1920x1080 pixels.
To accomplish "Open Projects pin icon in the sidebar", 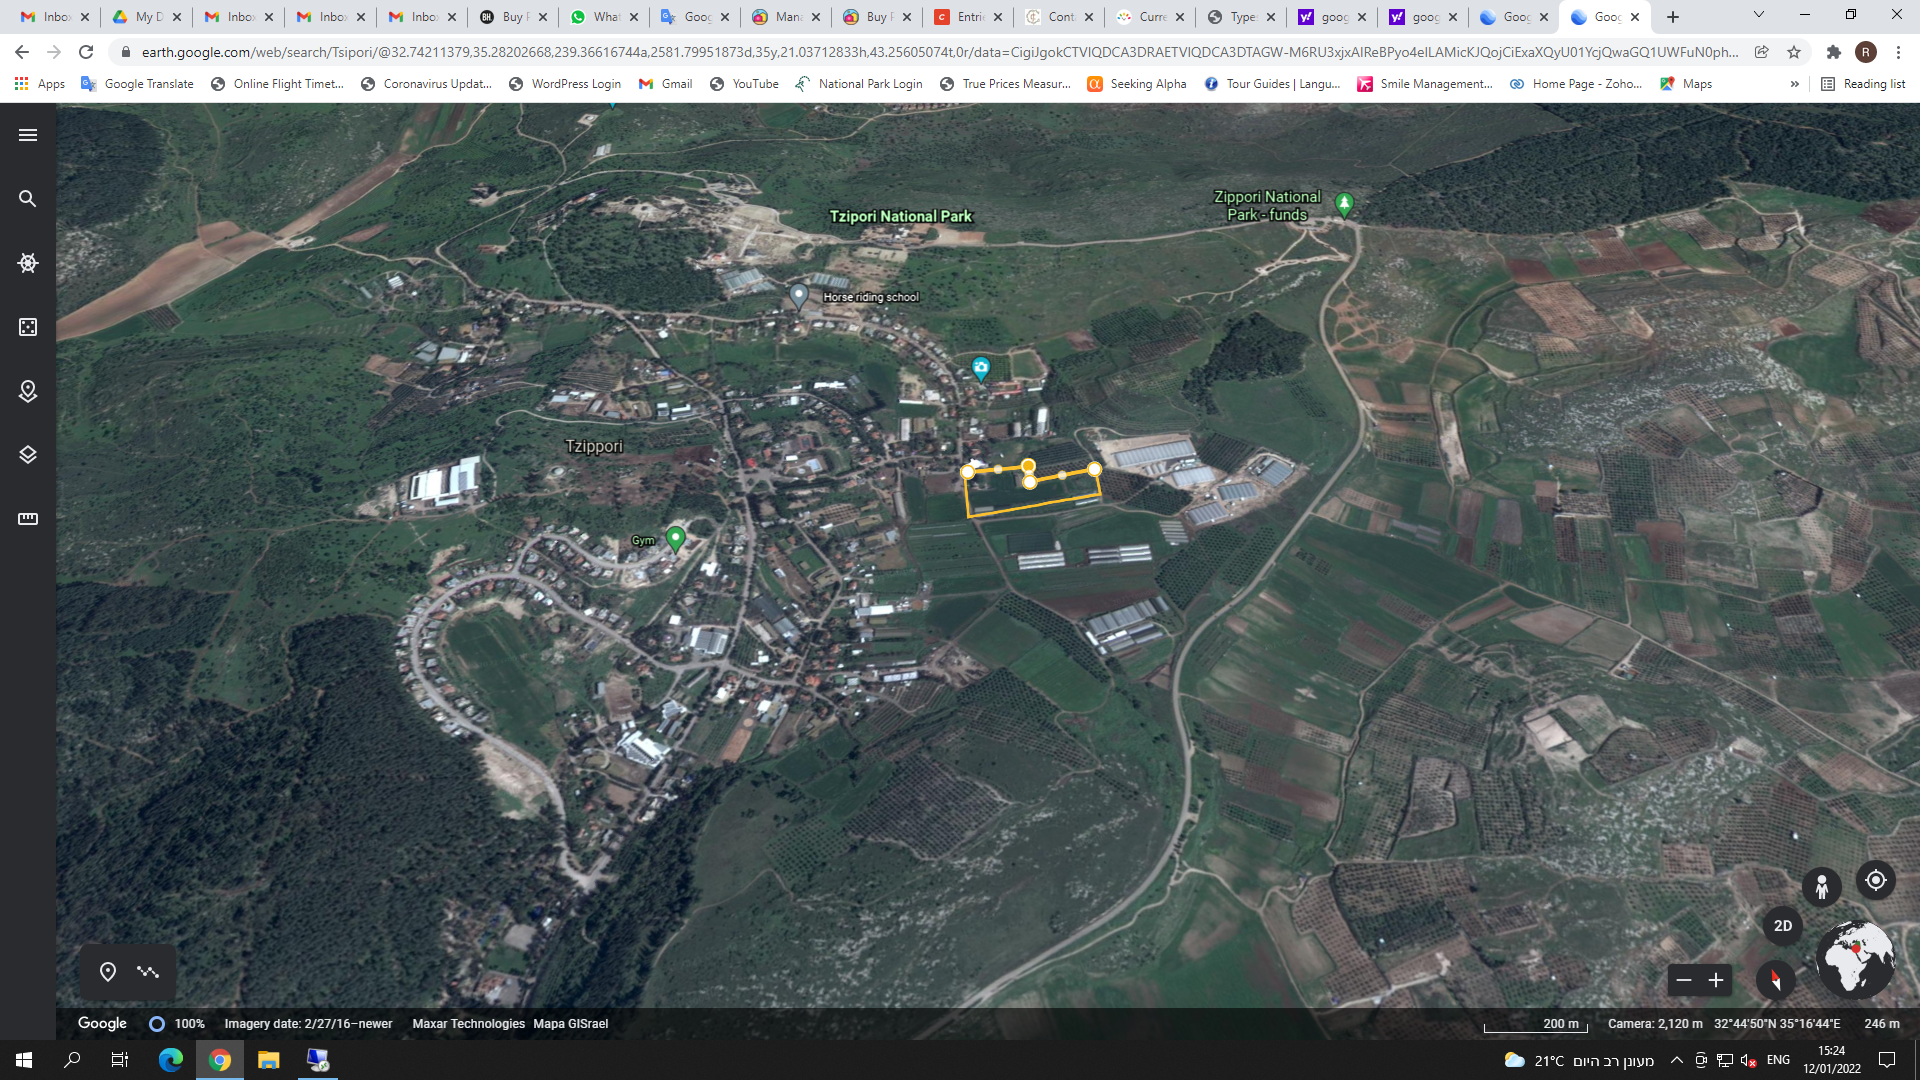I will click(28, 391).
